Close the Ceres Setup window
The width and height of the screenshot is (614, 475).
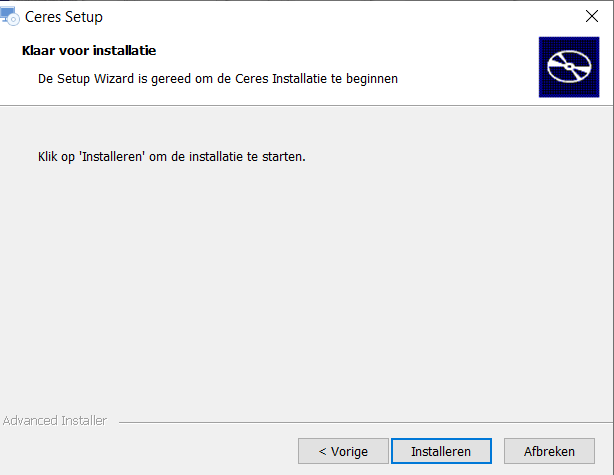[592, 16]
